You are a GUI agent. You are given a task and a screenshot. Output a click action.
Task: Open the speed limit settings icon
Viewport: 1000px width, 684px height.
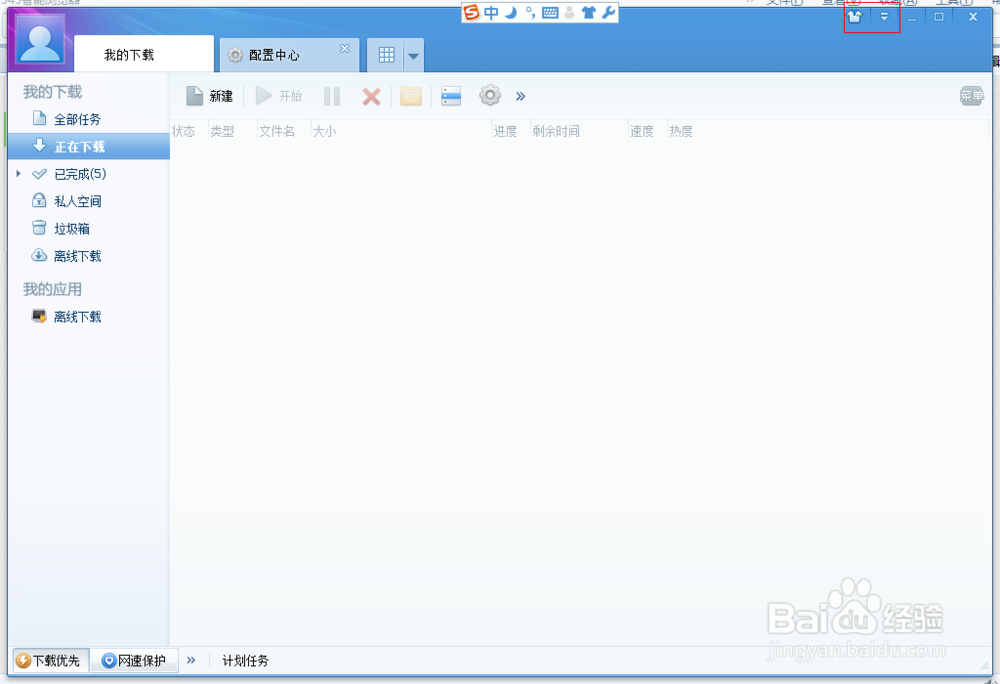pos(450,95)
